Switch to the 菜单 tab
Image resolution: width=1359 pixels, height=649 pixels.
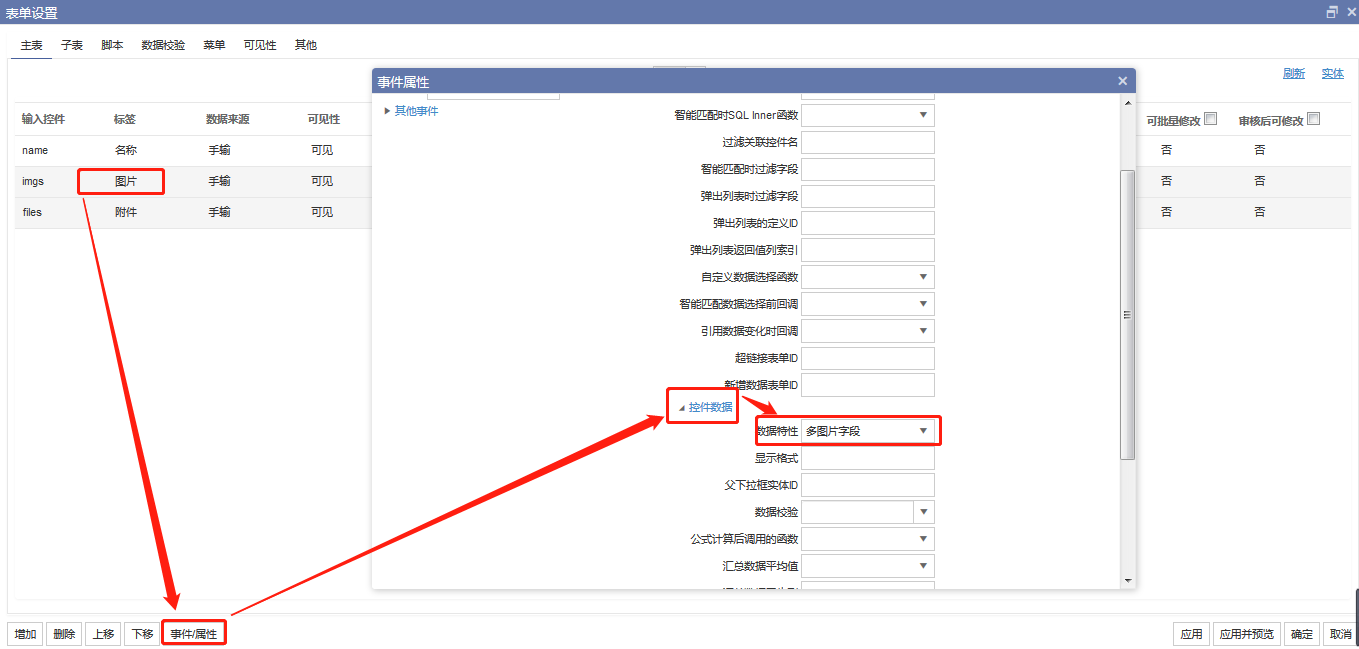213,44
